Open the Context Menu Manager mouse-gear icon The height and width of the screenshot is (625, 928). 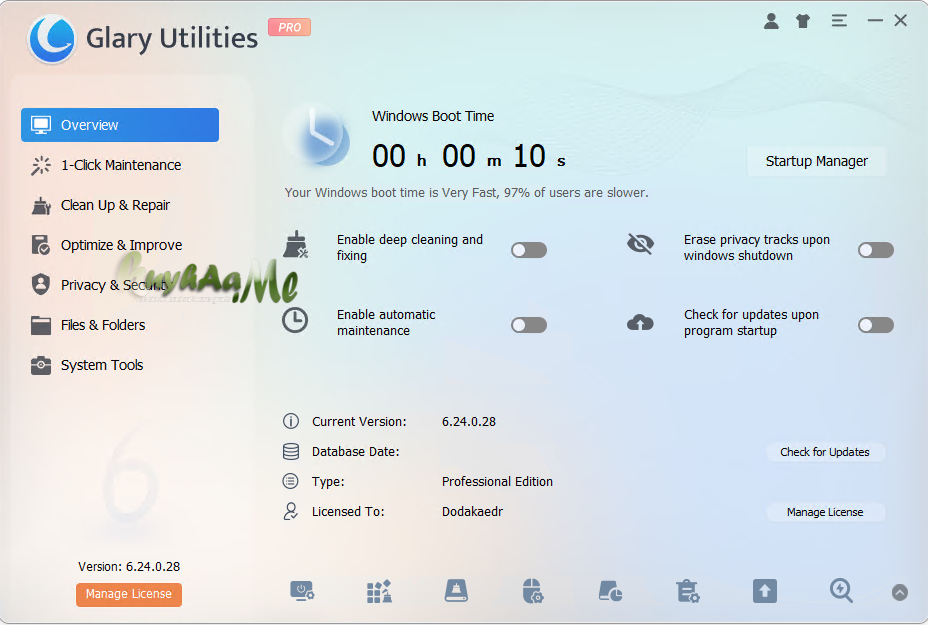533,591
